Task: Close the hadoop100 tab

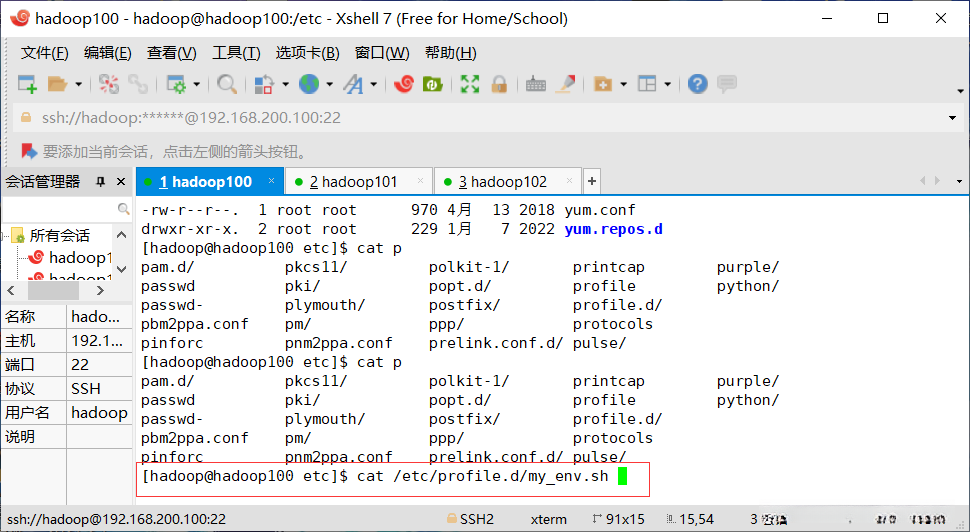Action: coord(271,181)
